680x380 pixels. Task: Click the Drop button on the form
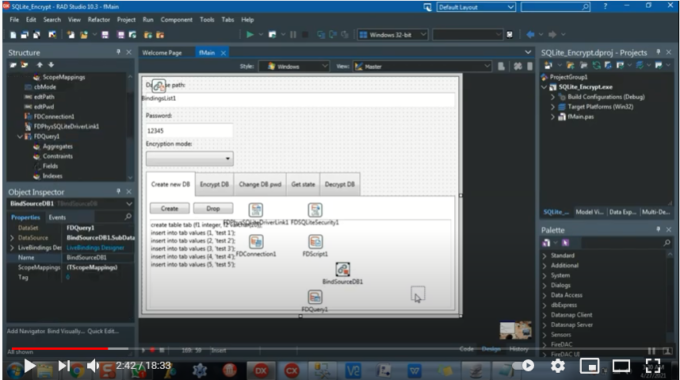click(x=213, y=209)
